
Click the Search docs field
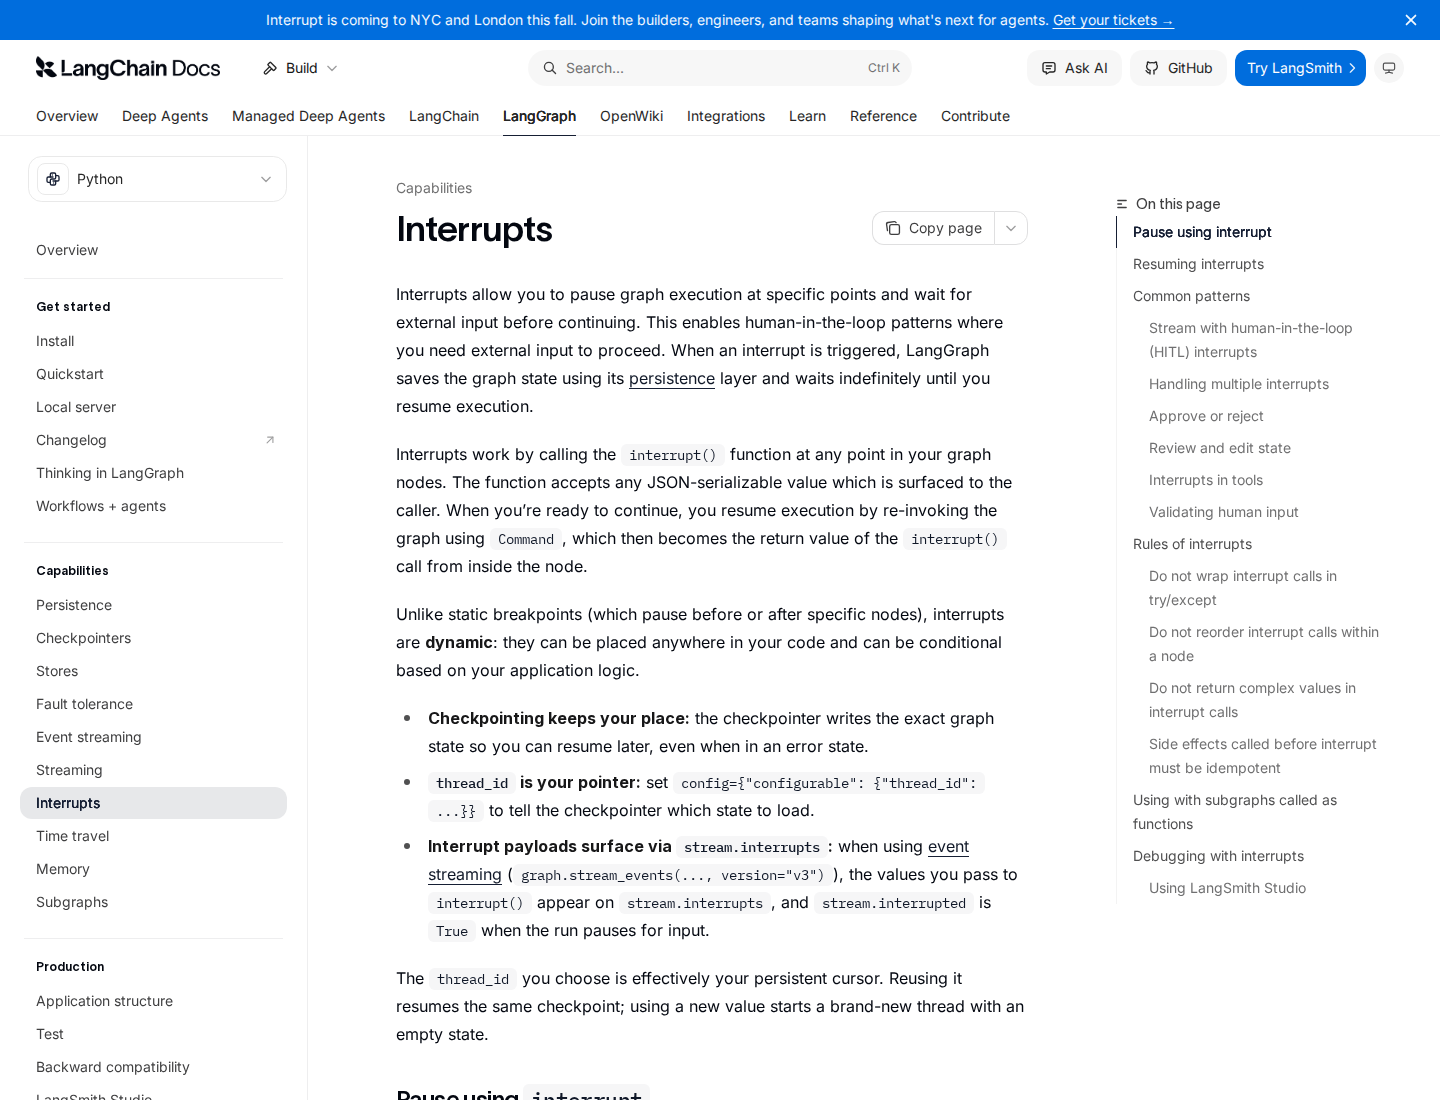(x=720, y=68)
